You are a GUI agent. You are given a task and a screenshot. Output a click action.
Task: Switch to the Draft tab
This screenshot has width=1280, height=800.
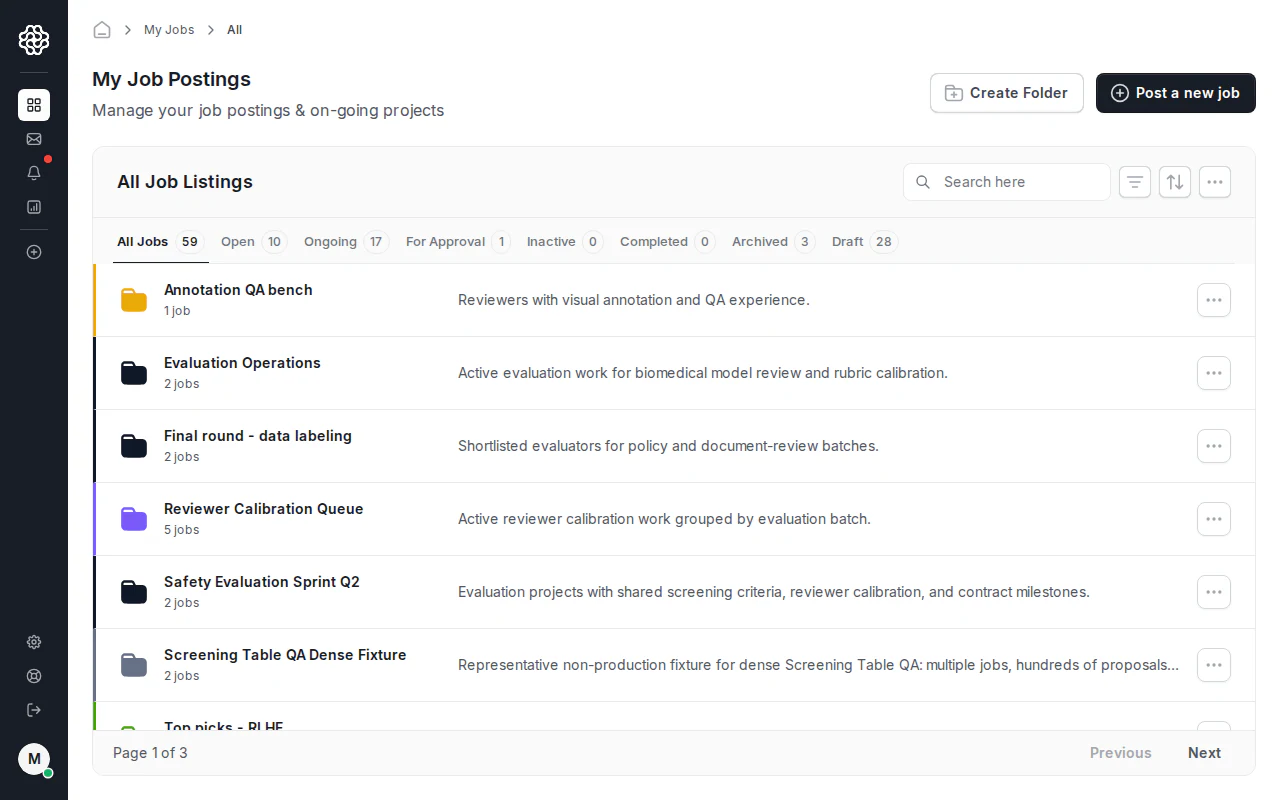(x=865, y=242)
